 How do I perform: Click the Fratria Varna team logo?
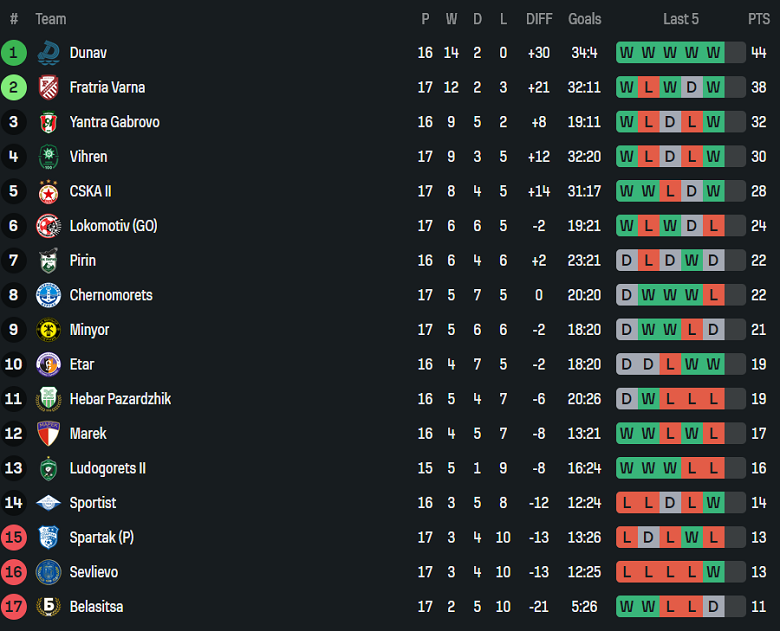point(48,88)
